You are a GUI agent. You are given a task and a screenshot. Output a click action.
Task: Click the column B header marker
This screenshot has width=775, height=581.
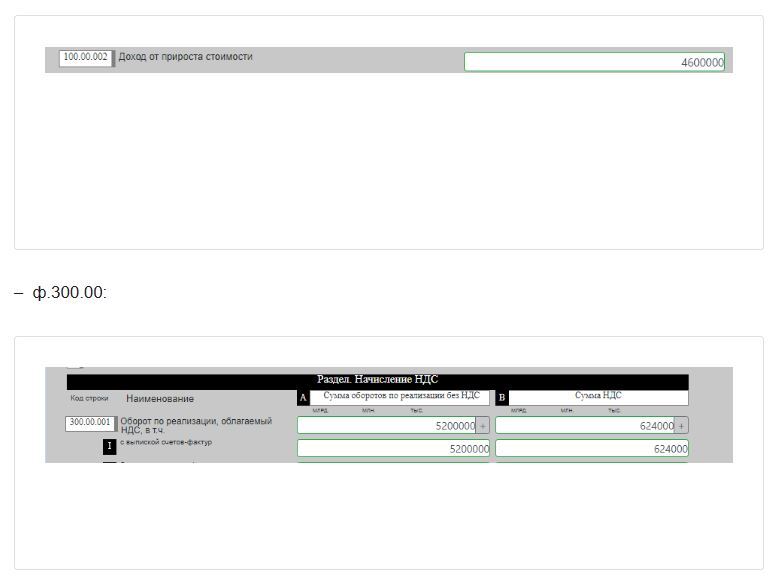coord(502,398)
